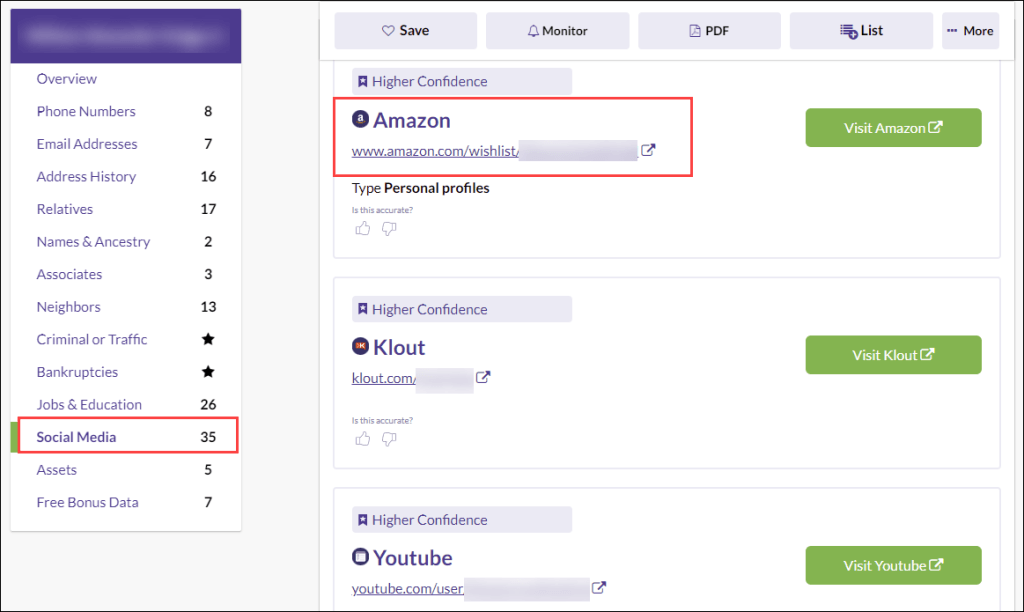
Task: Click the Klout heading title
Action: [x=399, y=347]
